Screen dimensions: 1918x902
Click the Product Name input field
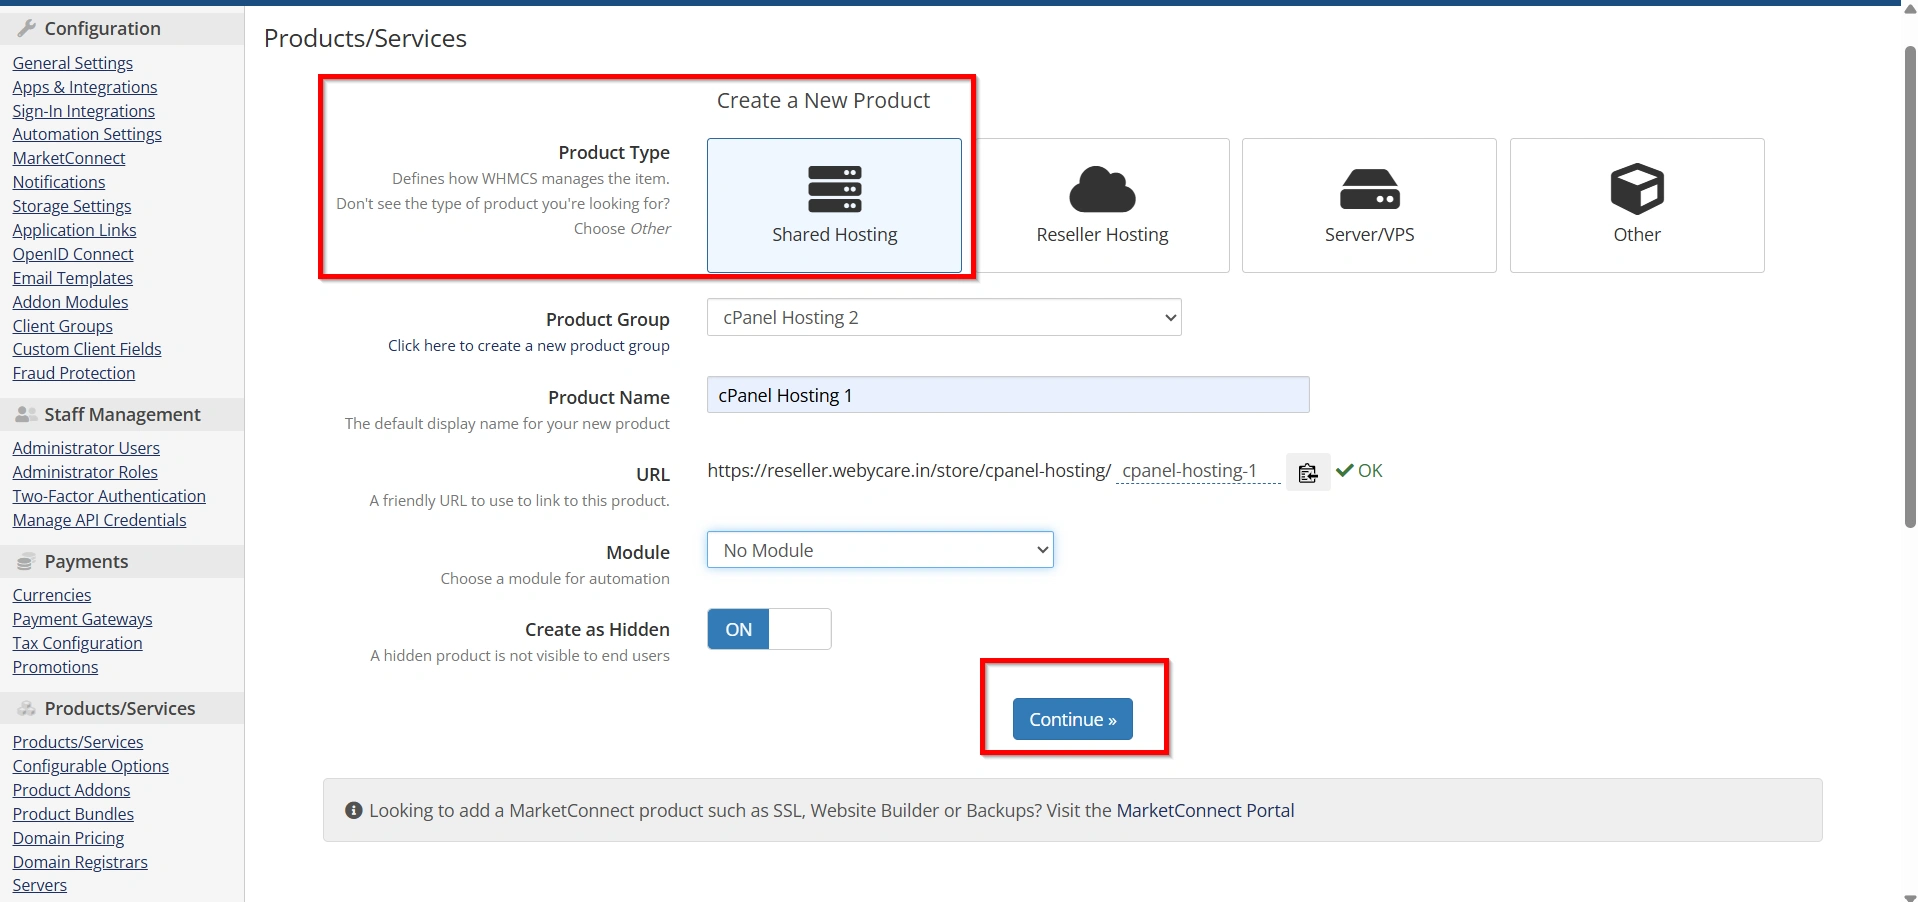tap(1008, 395)
